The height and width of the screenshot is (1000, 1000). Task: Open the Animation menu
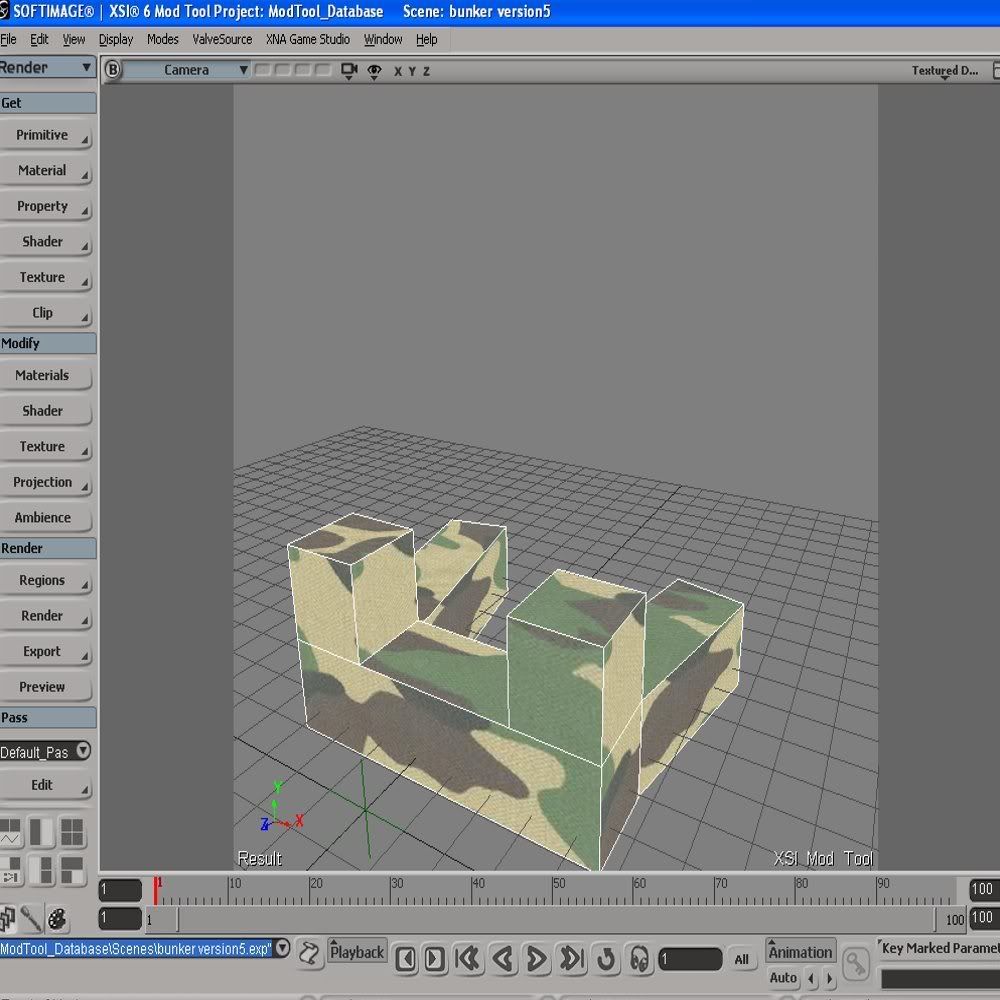800,952
